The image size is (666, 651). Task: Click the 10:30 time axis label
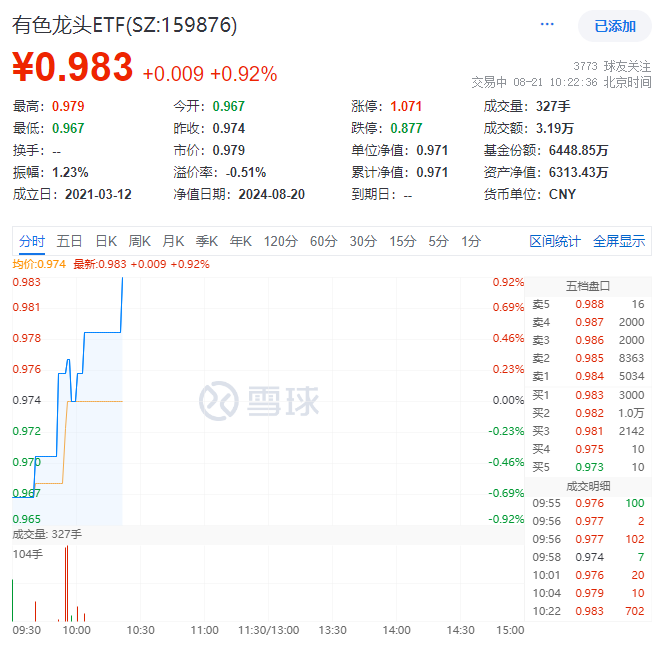click(x=141, y=631)
